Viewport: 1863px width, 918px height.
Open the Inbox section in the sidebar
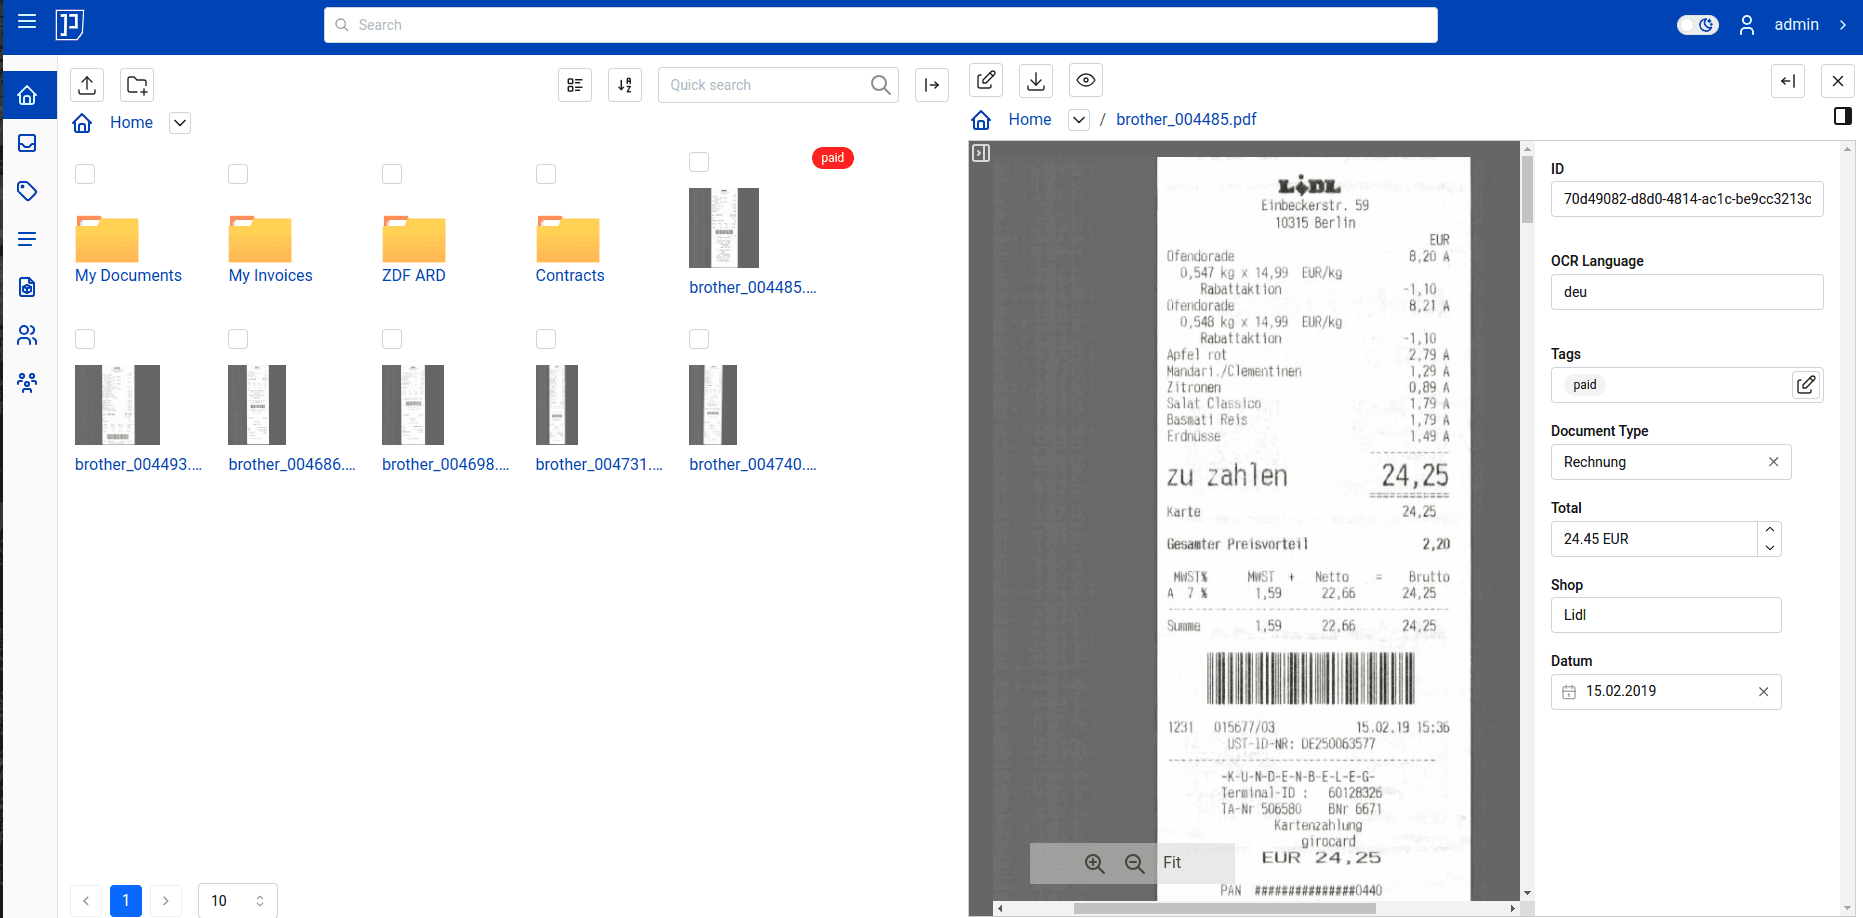pyautogui.click(x=27, y=143)
